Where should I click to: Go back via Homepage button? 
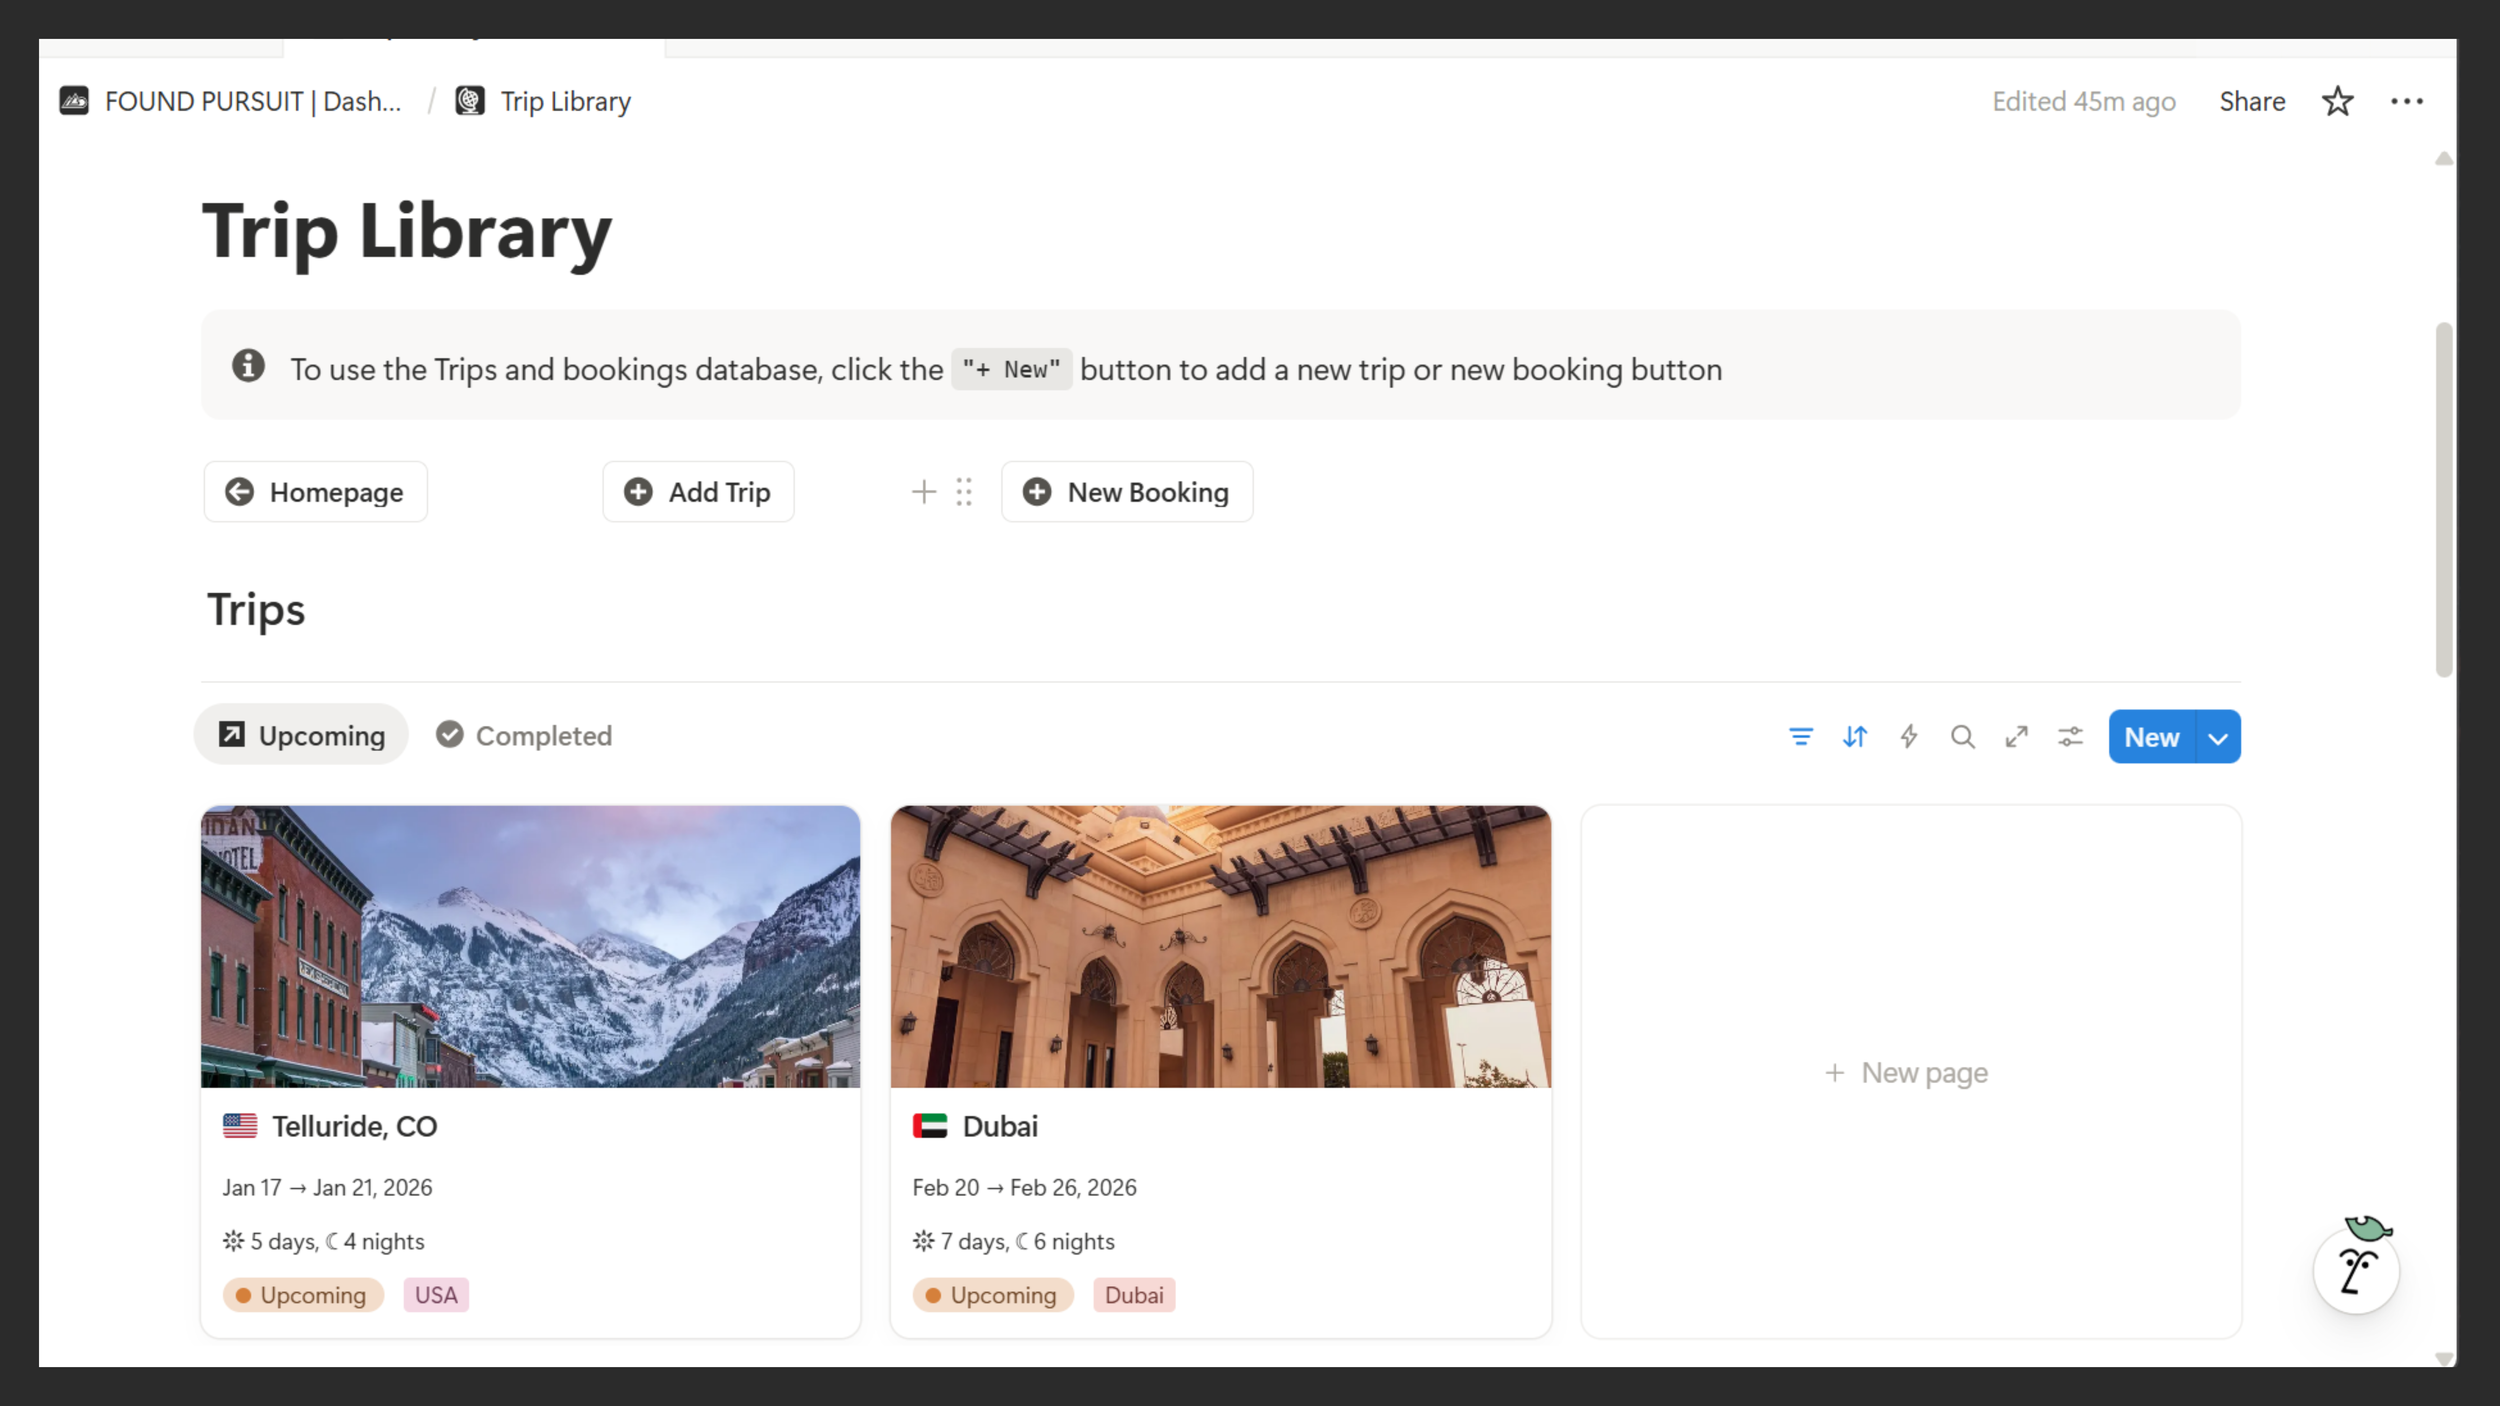(315, 492)
